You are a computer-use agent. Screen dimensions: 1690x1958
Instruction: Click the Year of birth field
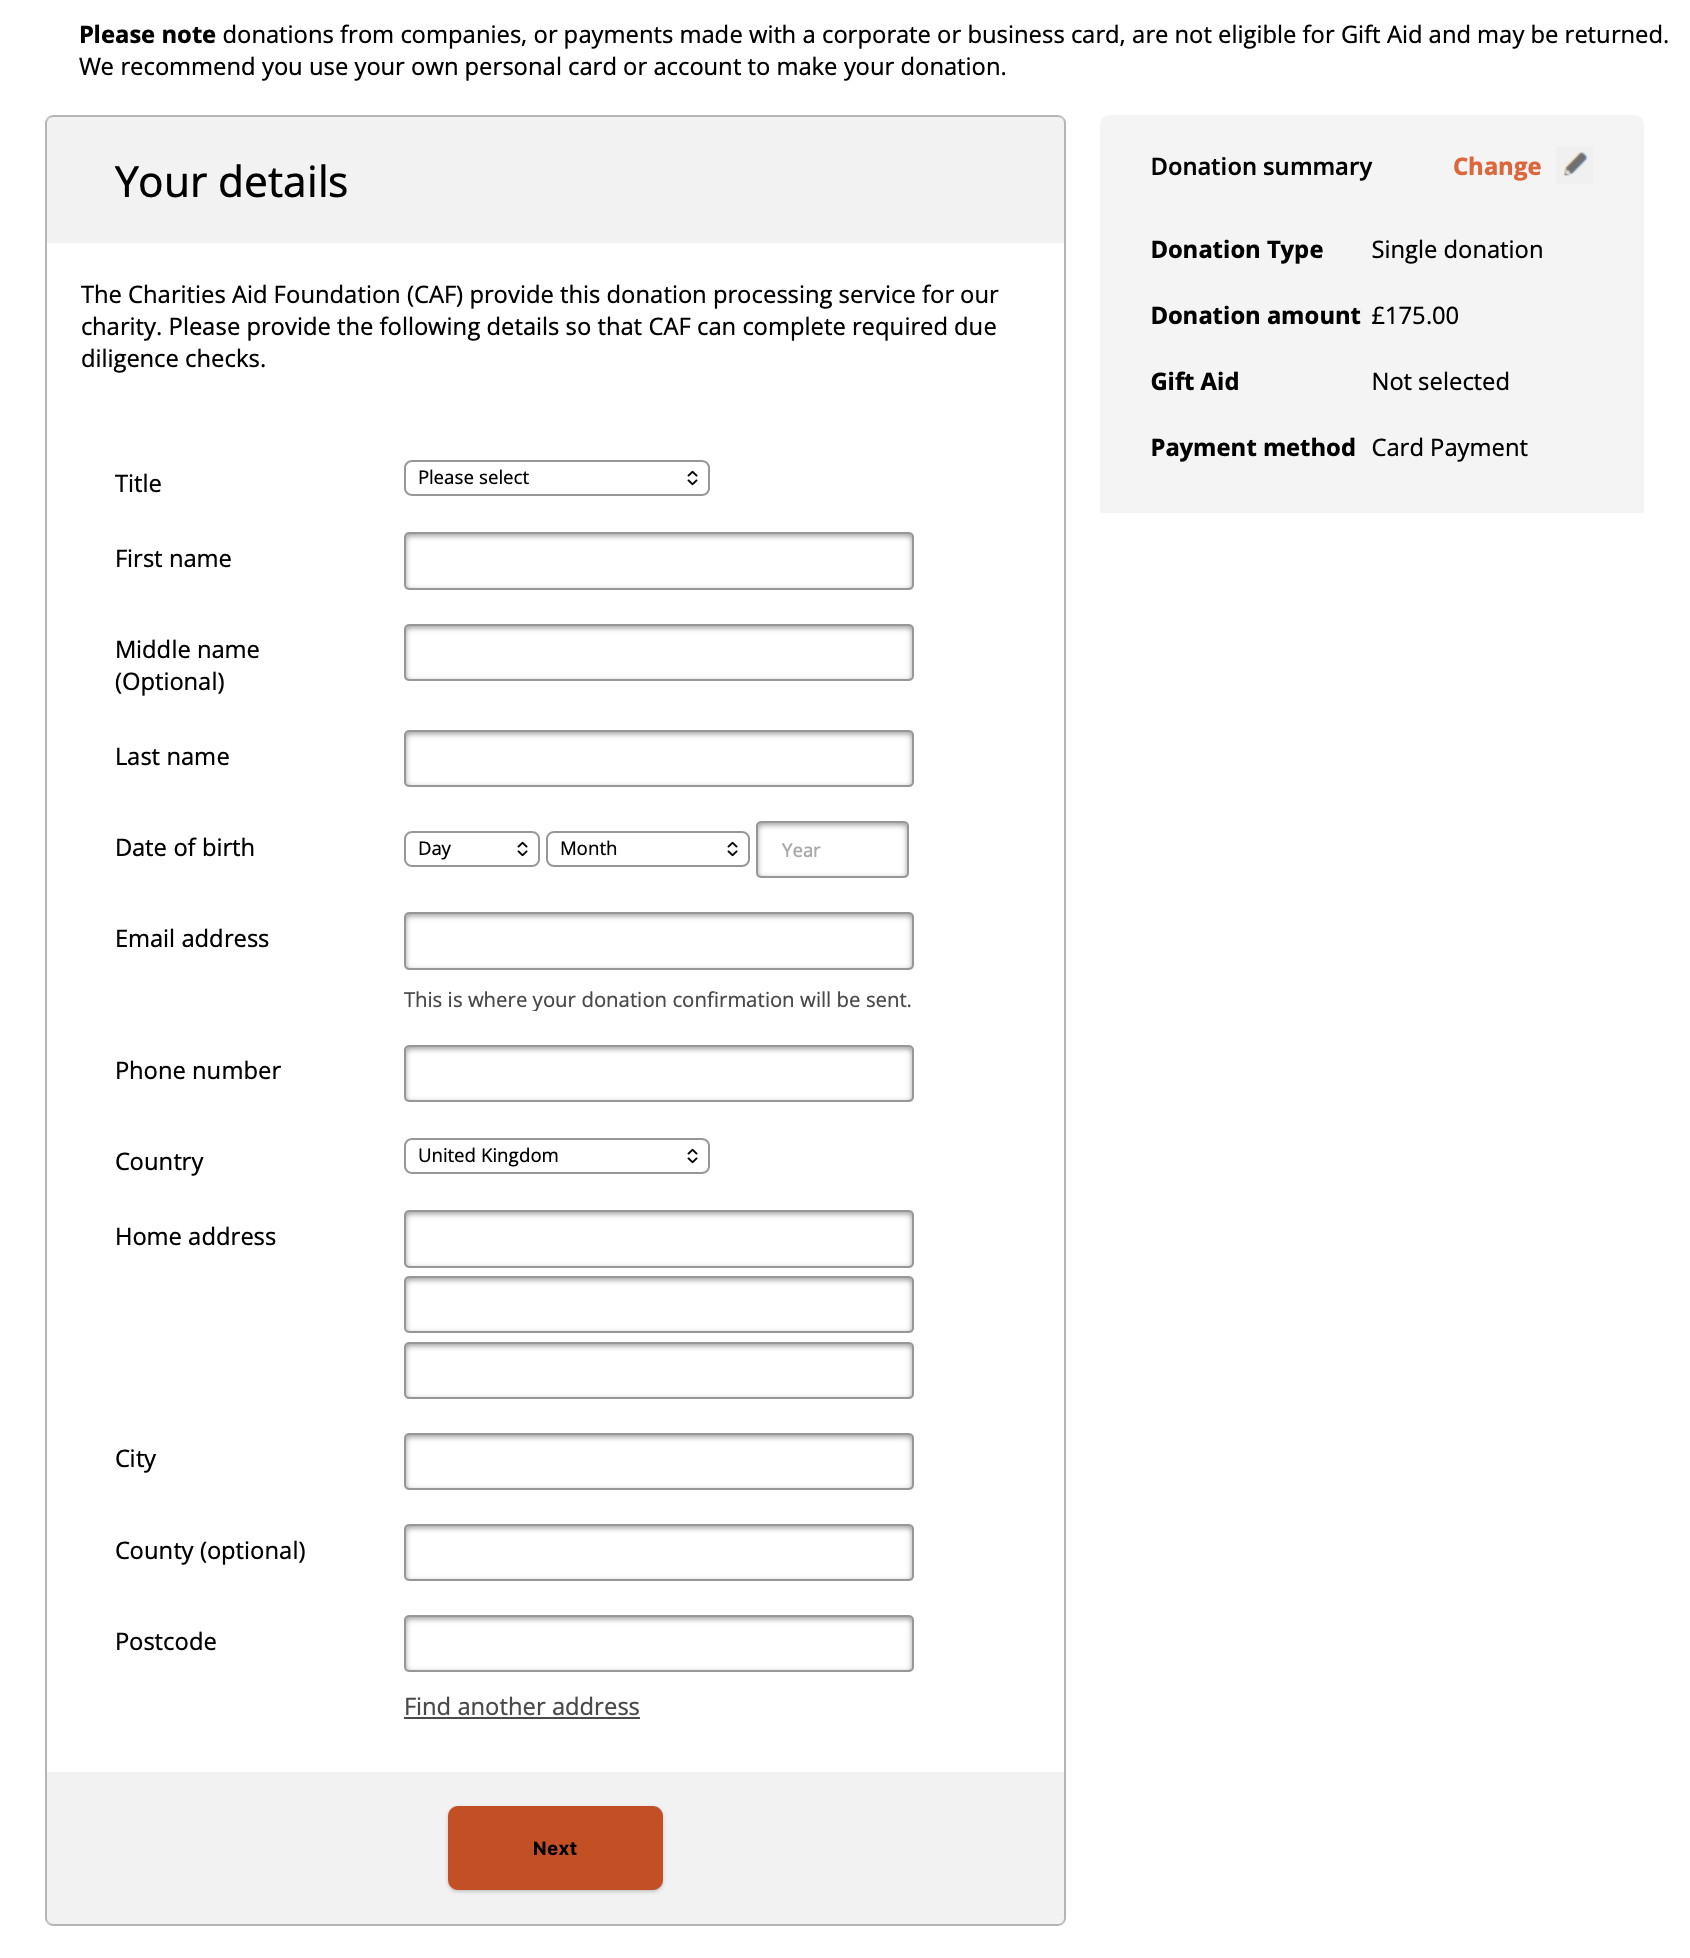pyautogui.click(x=832, y=850)
